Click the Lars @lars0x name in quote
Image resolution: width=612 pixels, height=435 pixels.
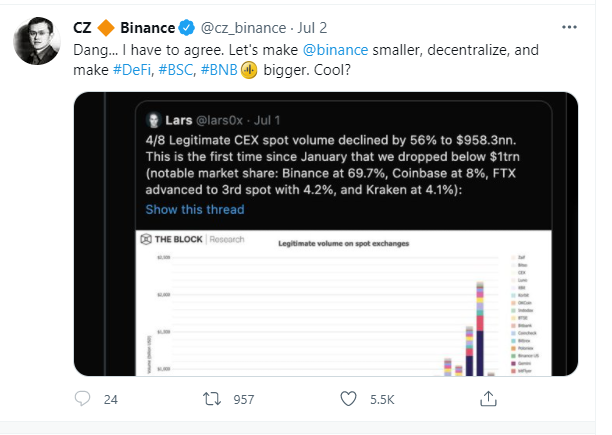point(204,120)
